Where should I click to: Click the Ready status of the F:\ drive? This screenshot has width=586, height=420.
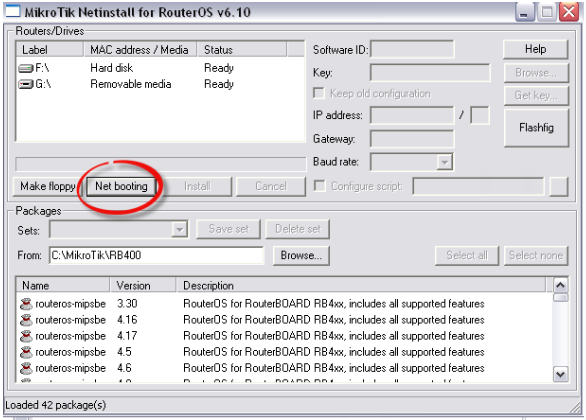point(219,68)
